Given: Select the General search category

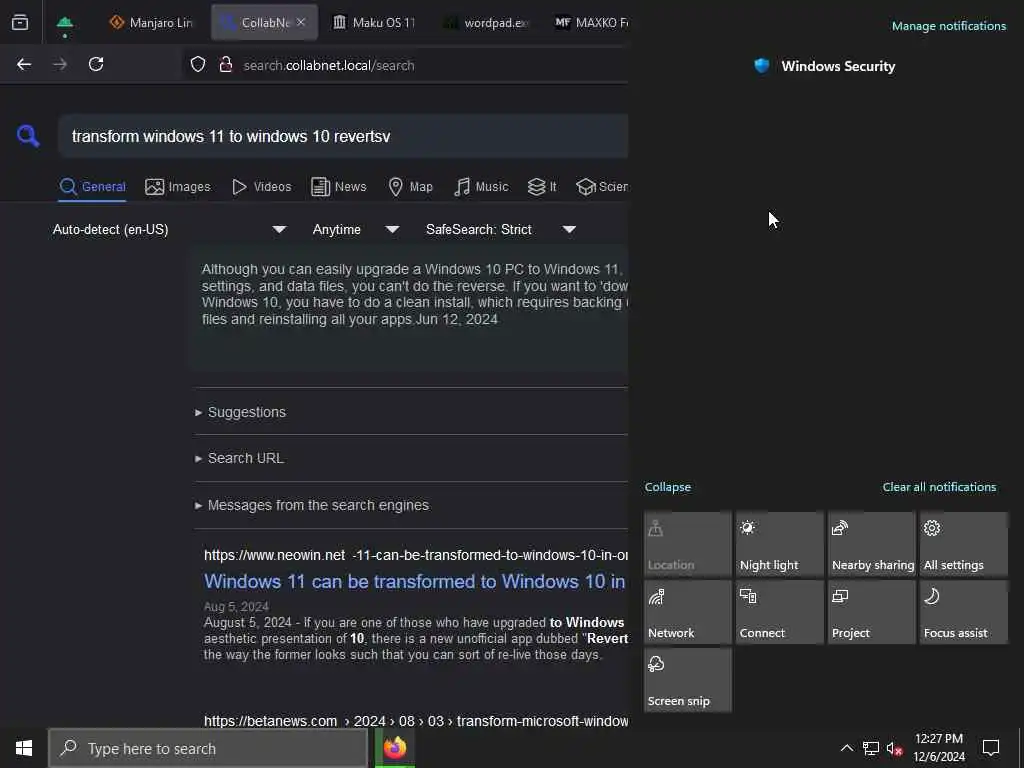Looking at the screenshot, I should tap(92, 187).
